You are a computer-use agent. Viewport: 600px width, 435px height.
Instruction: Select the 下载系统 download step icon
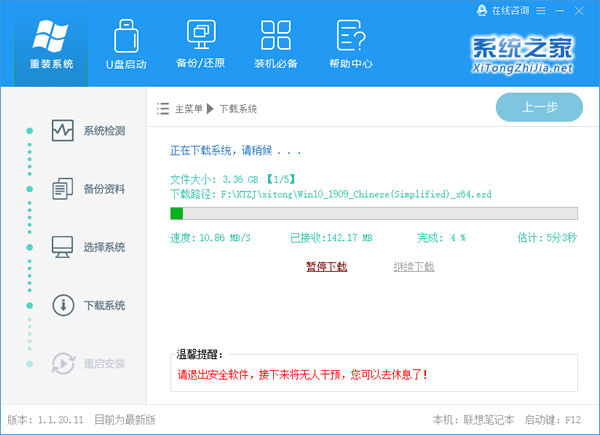pos(63,305)
